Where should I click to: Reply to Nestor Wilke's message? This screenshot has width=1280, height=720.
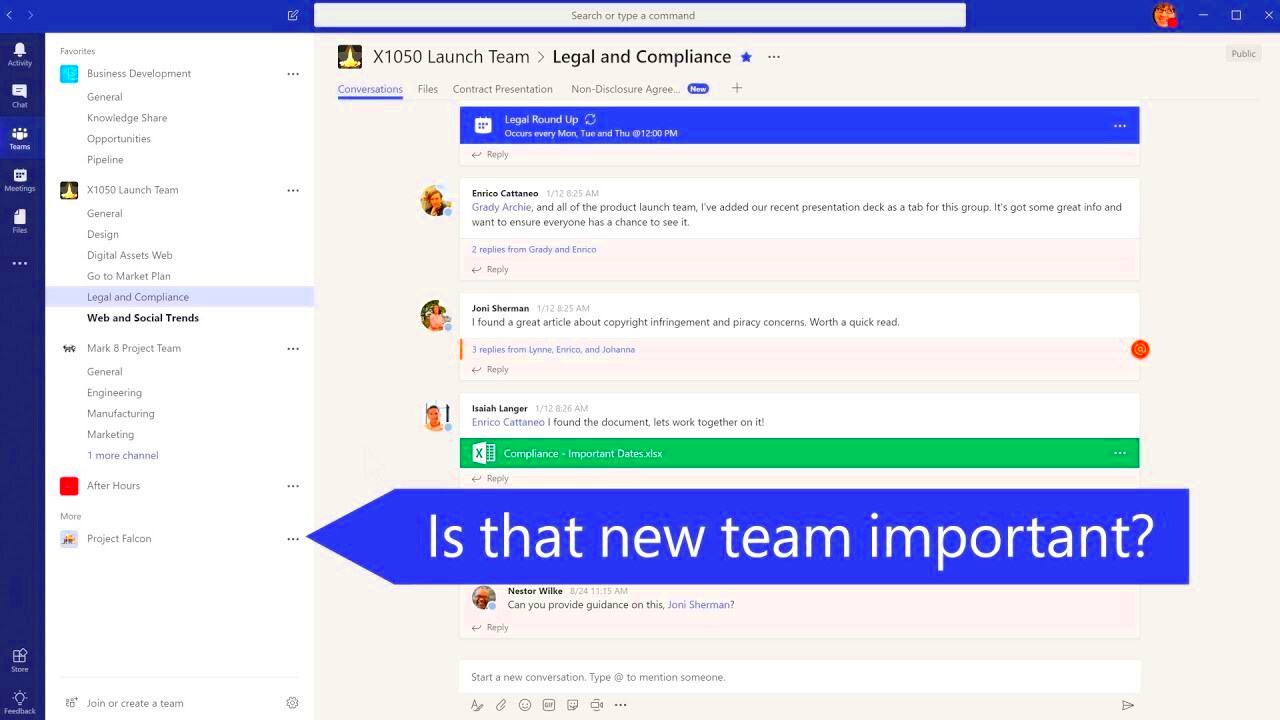[x=491, y=628]
